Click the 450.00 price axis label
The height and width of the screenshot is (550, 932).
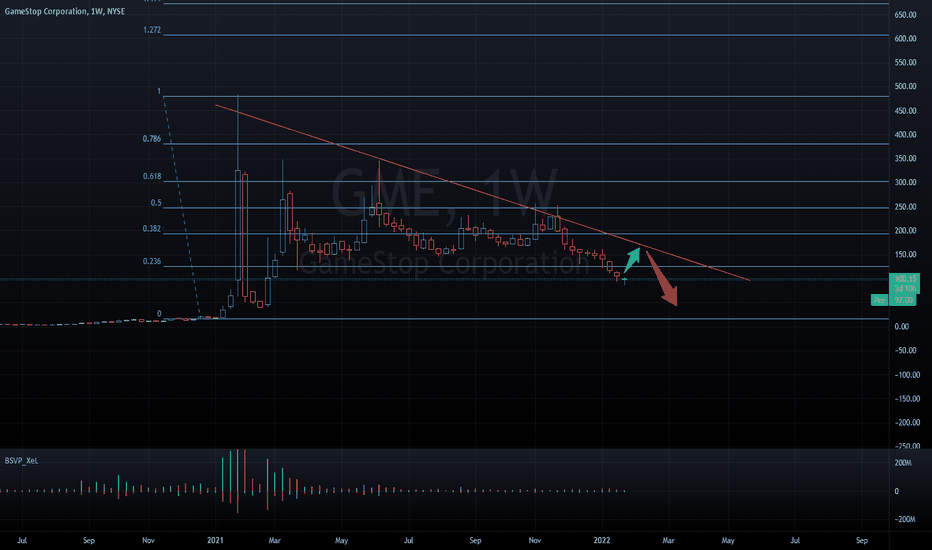[x=905, y=111]
